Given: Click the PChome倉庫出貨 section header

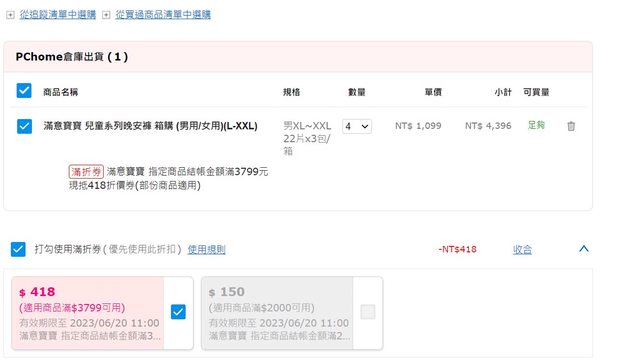Looking at the screenshot, I should 72,57.
